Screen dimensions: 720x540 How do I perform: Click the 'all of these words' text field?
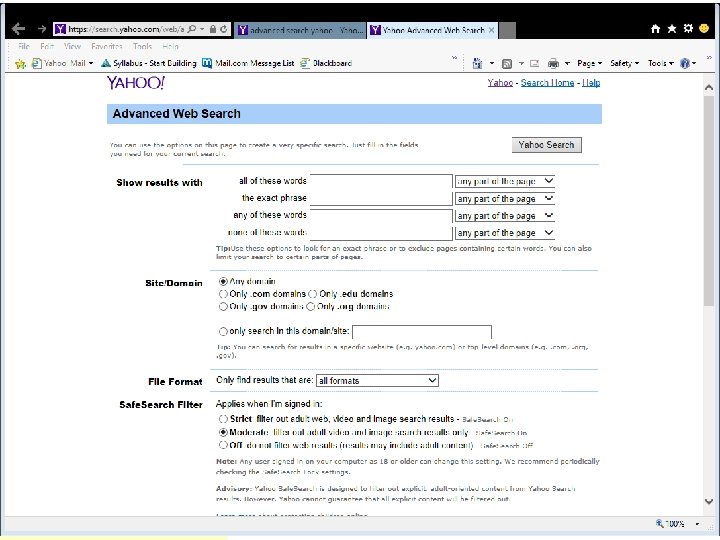(381, 181)
